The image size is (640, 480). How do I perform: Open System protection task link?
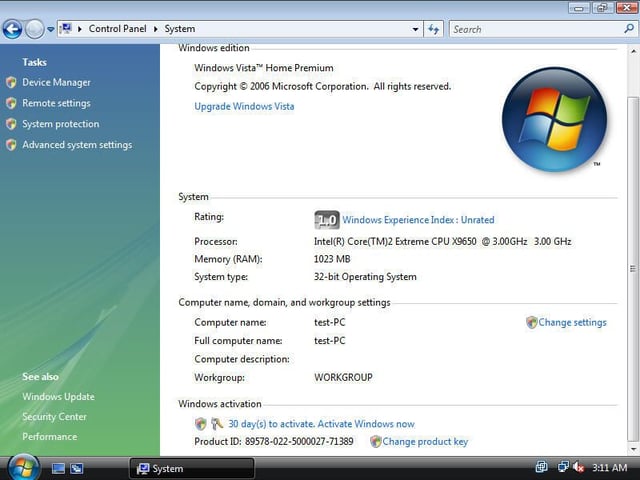61,124
